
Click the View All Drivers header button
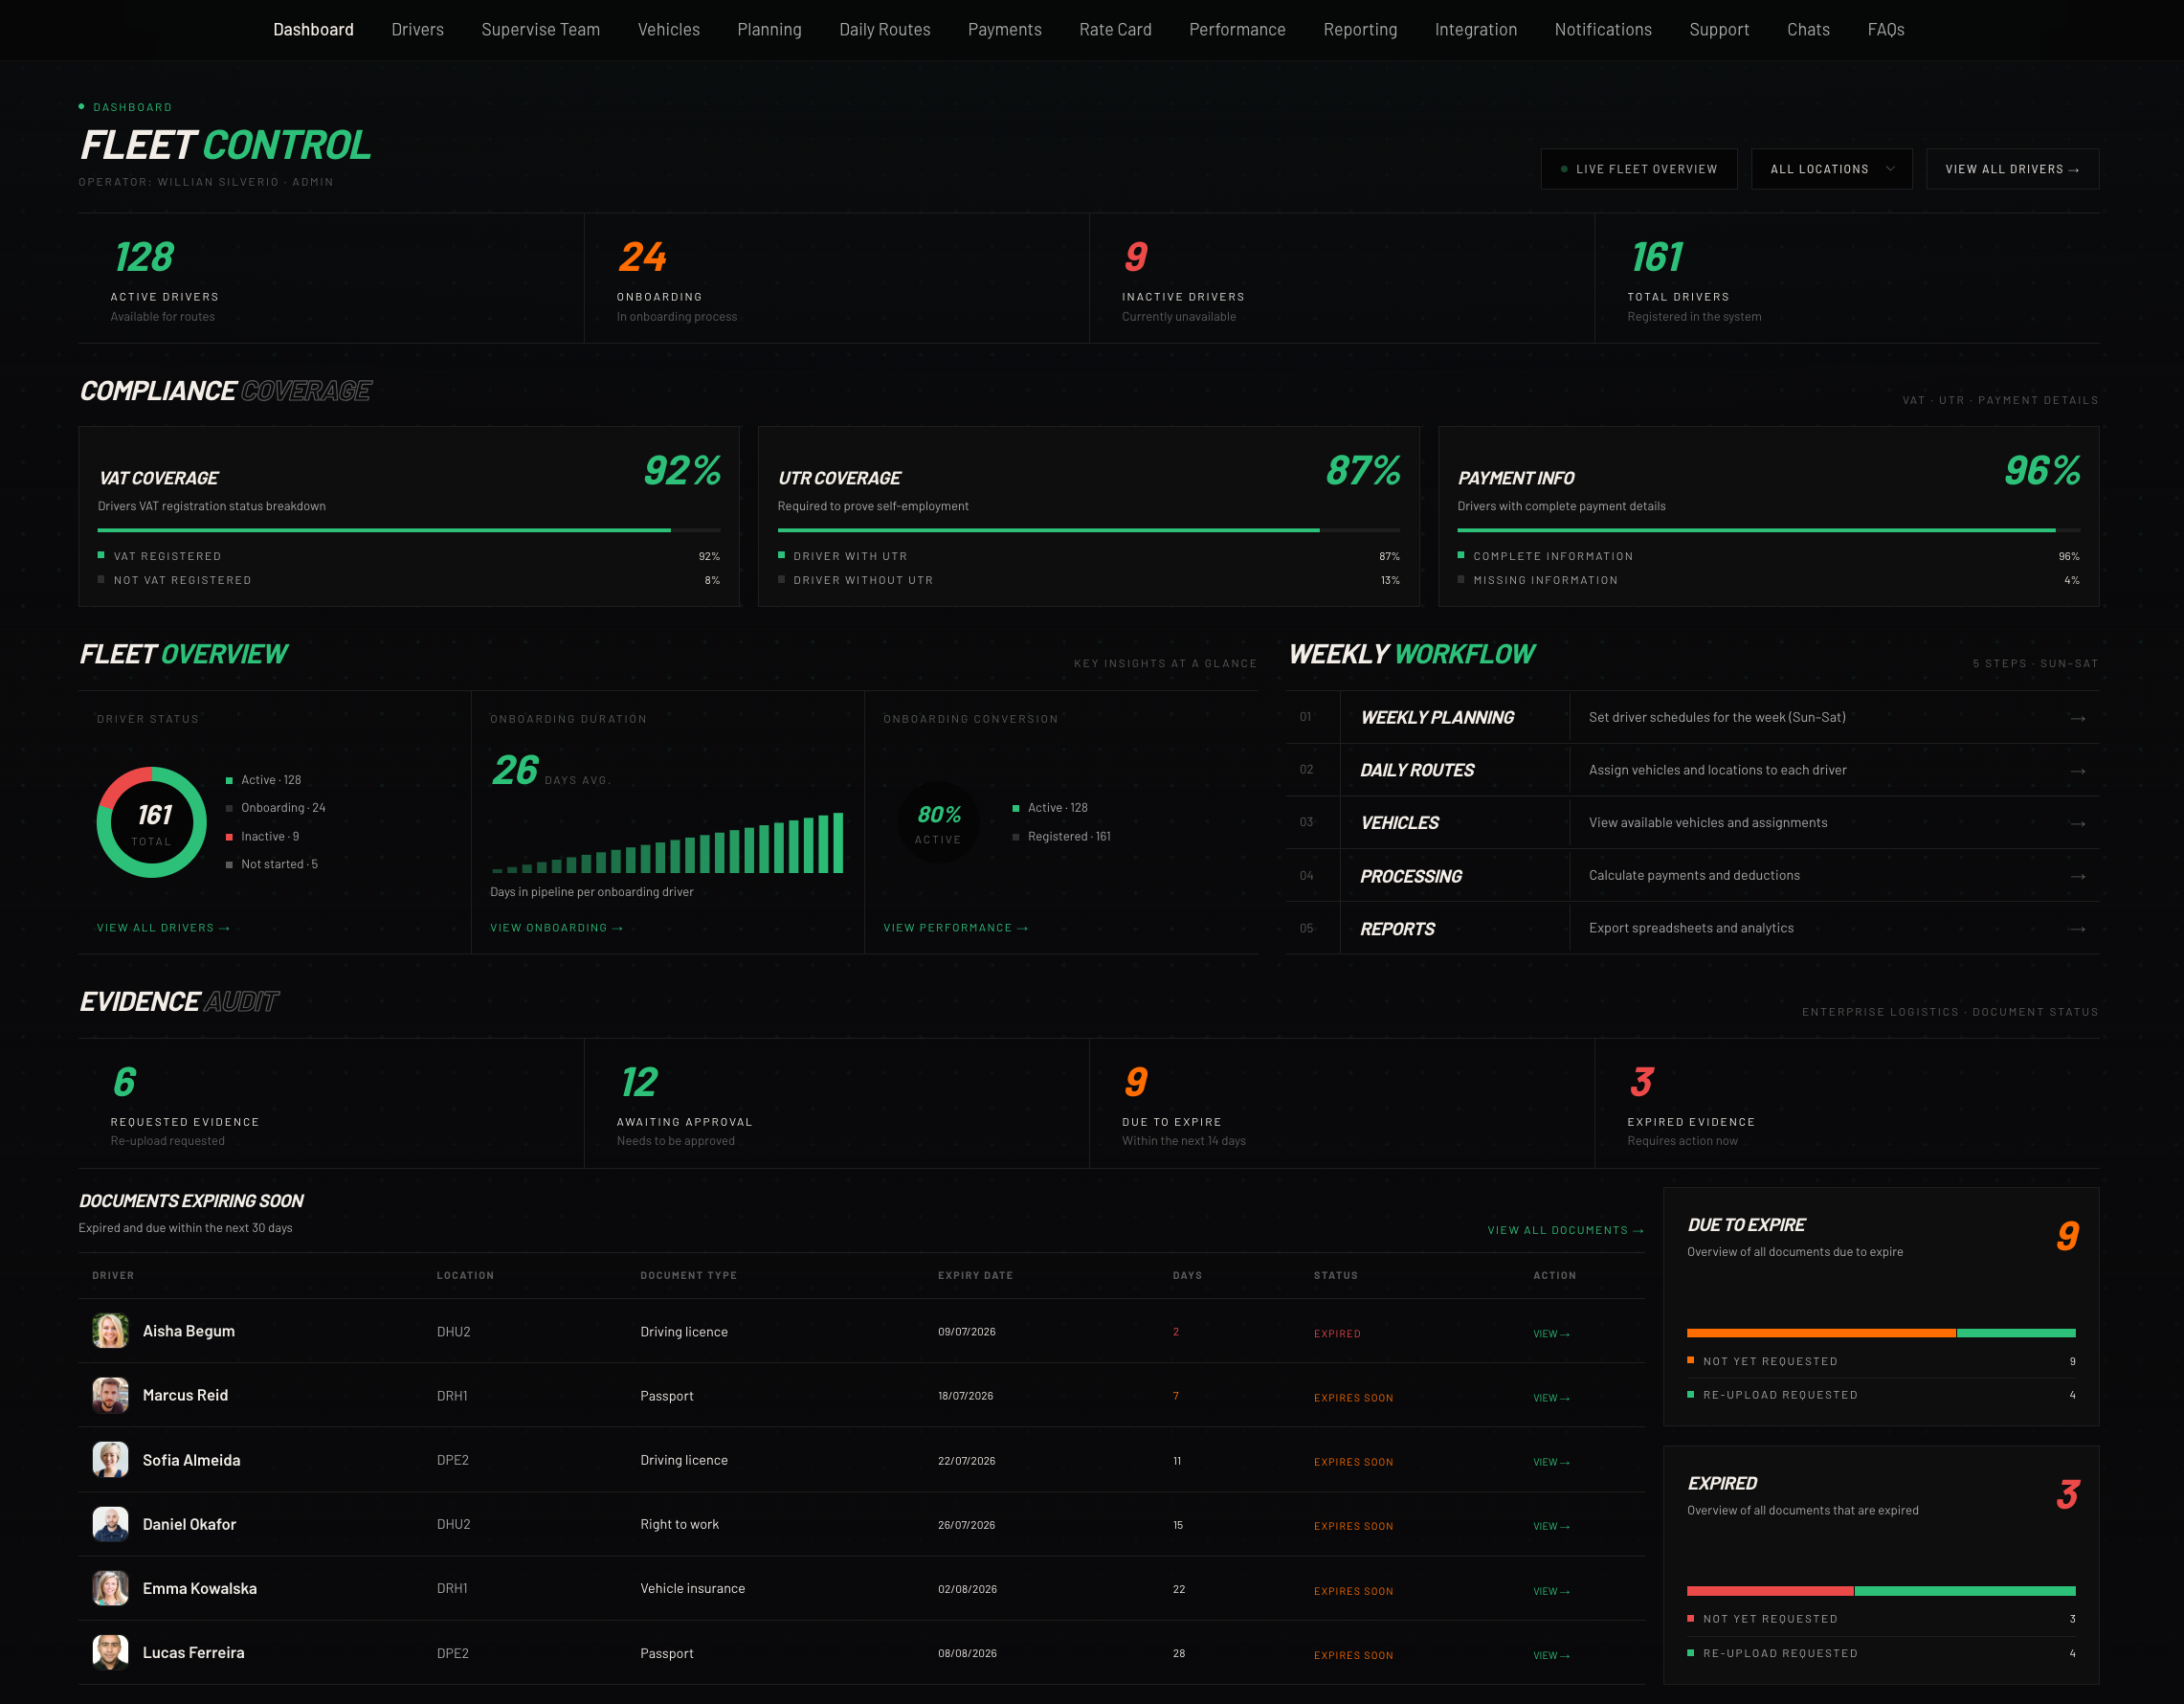pos(2012,169)
